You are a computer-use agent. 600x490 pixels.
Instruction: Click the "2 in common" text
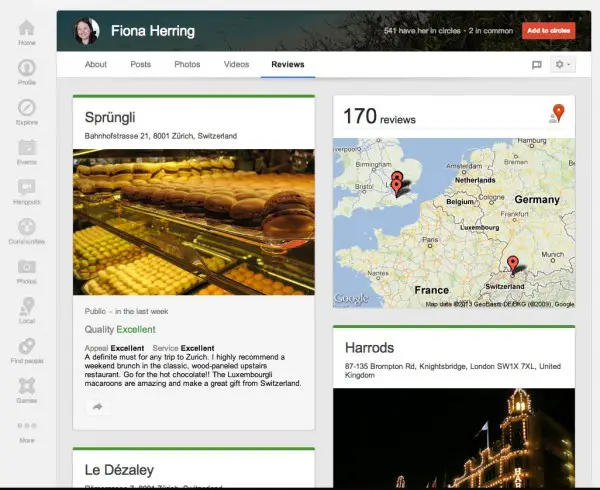491,31
